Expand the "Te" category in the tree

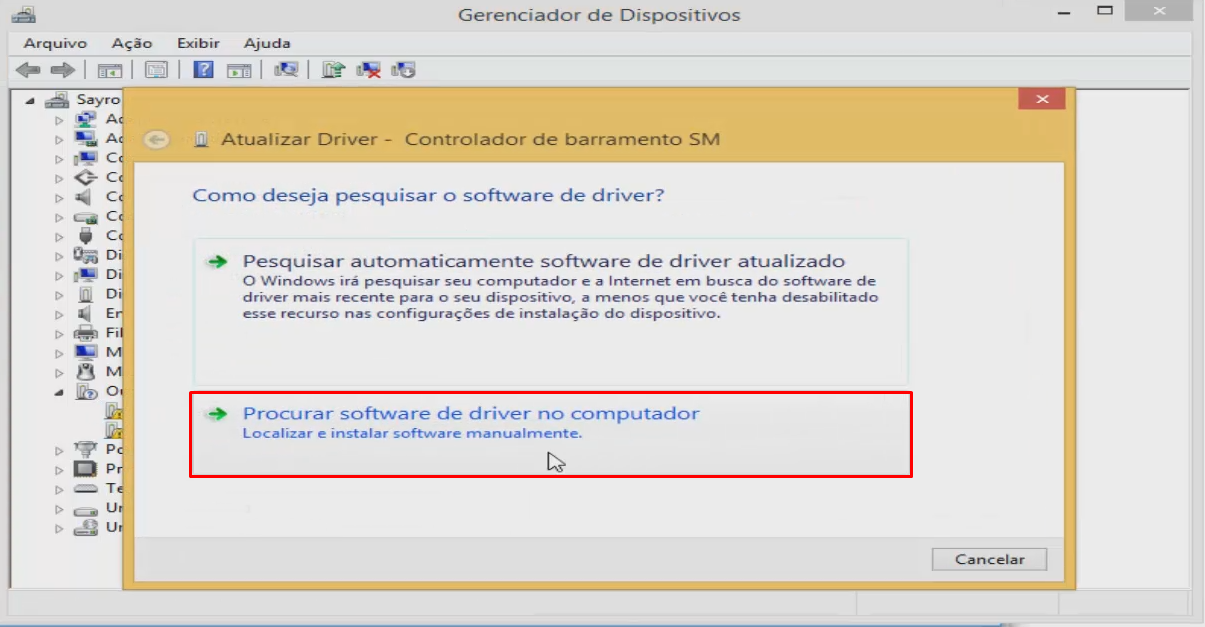click(59, 489)
